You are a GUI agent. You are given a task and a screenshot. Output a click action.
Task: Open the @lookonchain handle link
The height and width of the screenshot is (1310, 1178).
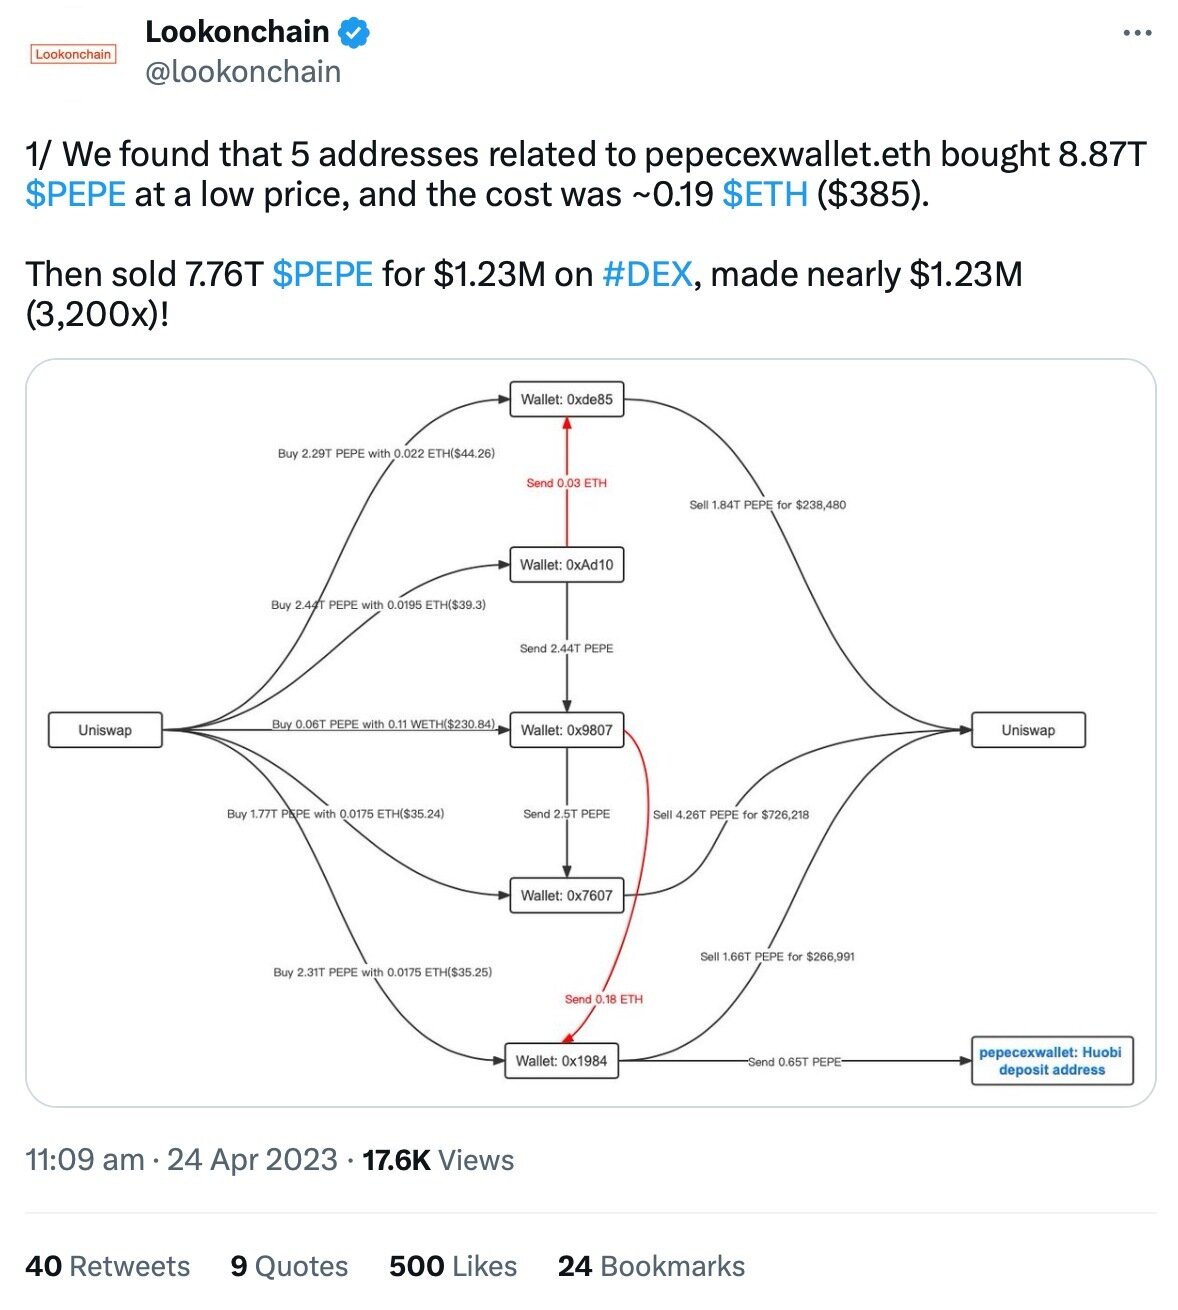[243, 72]
